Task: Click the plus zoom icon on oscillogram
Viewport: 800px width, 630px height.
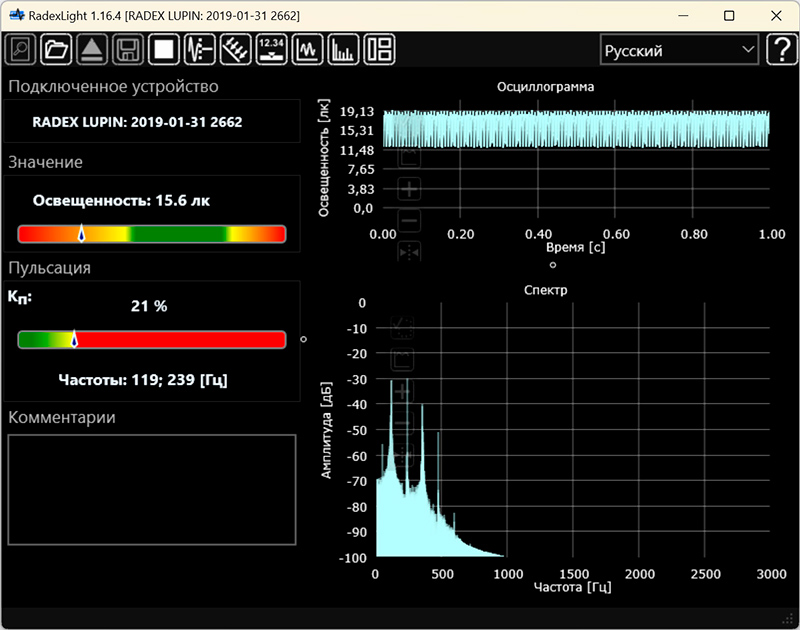Action: coord(410,188)
